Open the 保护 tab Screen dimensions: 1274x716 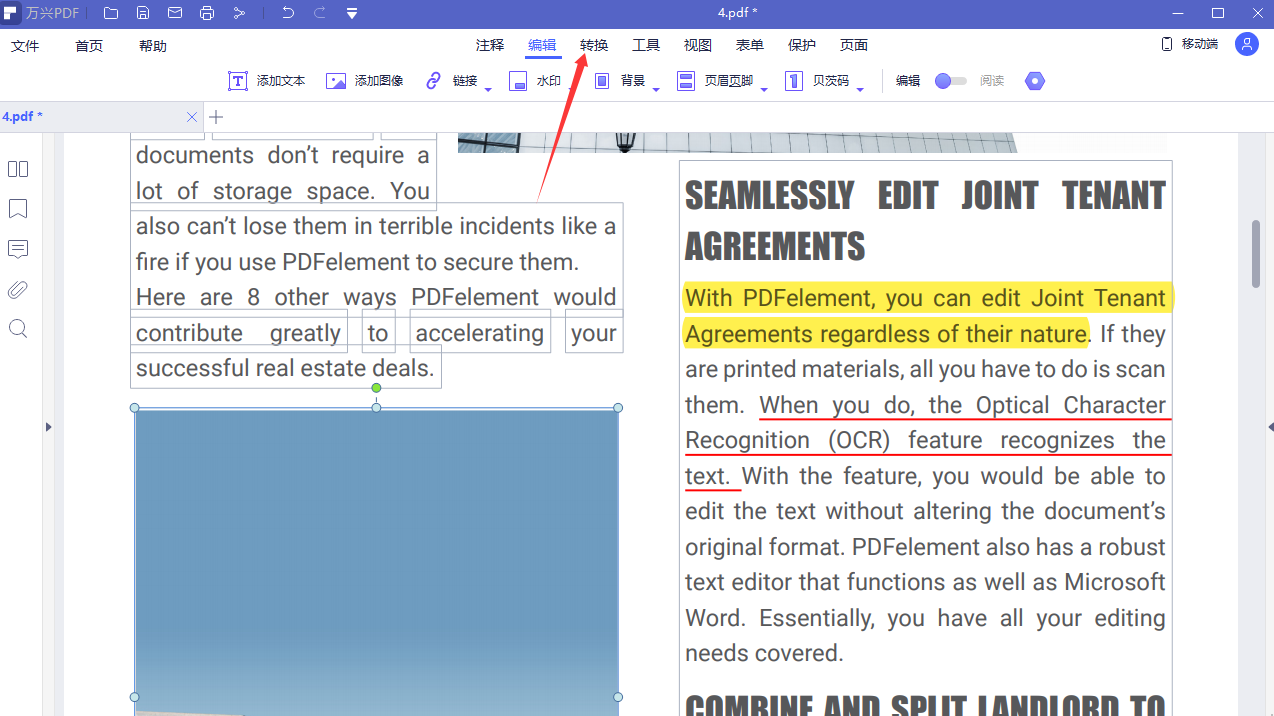pyautogui.click(x=802, y=45)
